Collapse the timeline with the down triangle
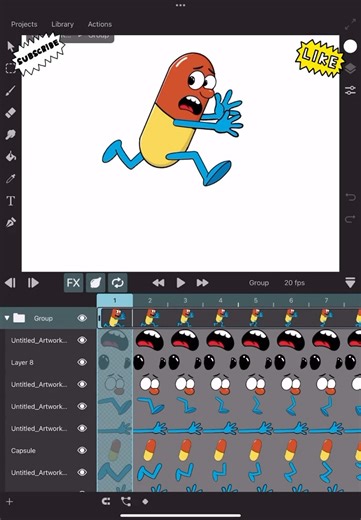361x520 pixels. pos(350,283)
